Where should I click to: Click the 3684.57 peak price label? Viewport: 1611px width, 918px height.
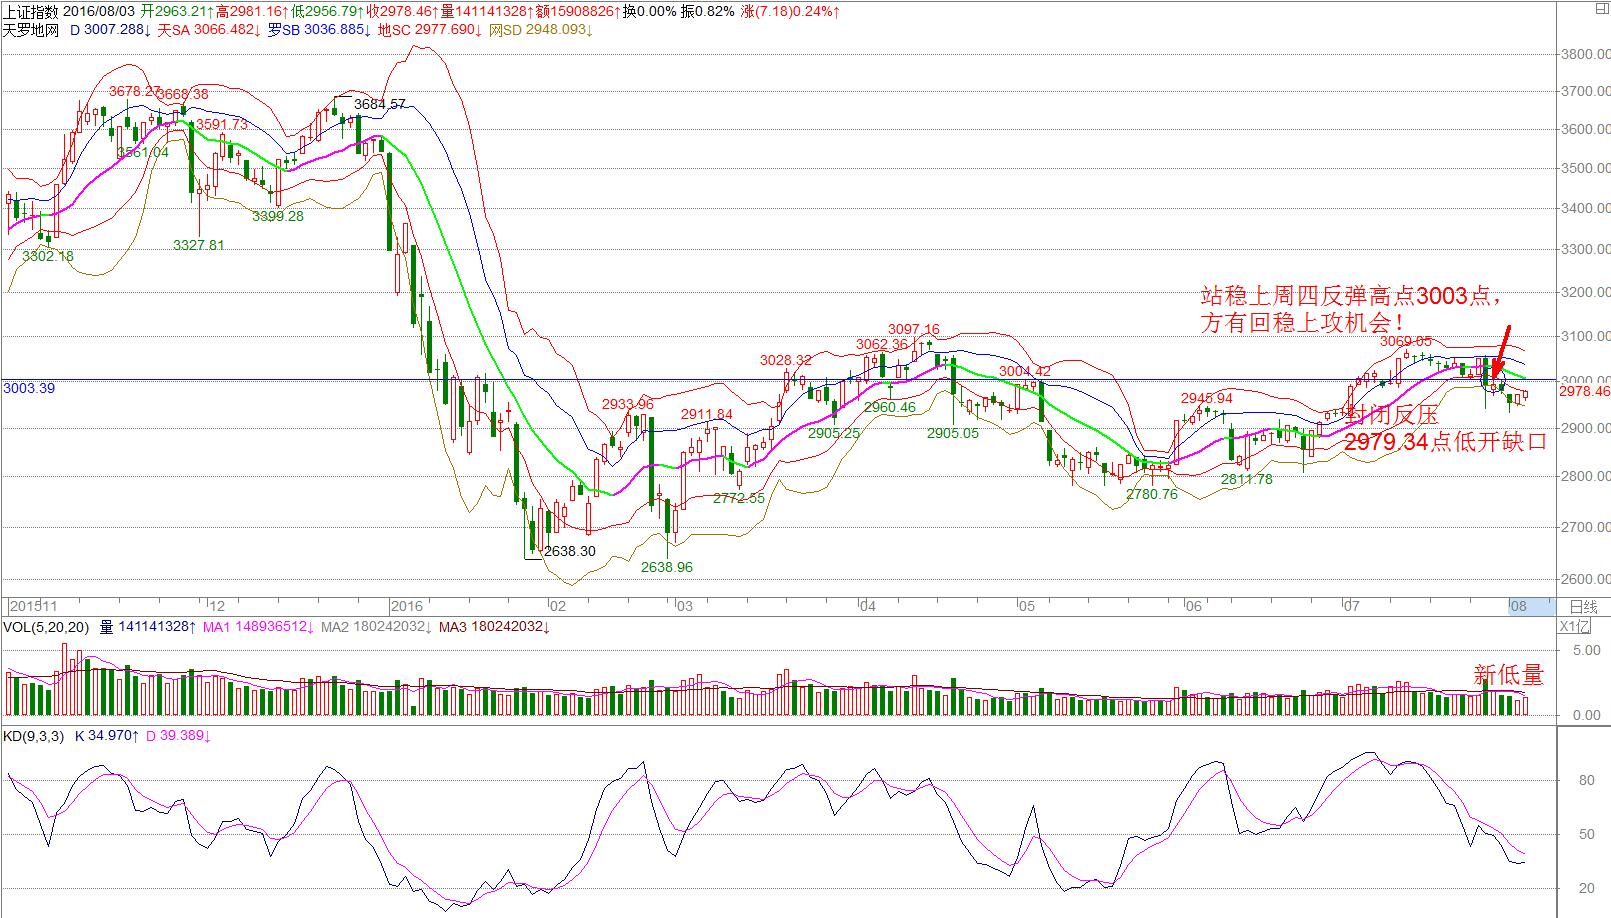click(x=380, y=104)
